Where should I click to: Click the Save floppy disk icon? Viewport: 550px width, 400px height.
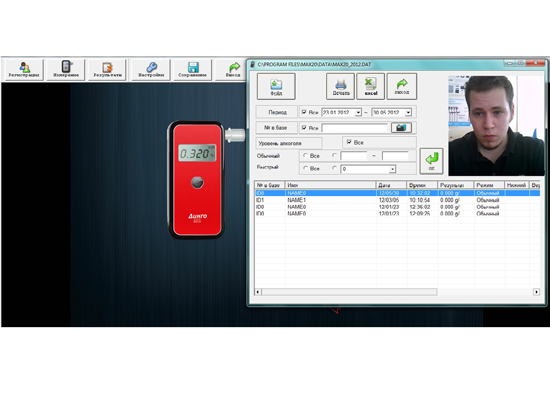point(193,69)
